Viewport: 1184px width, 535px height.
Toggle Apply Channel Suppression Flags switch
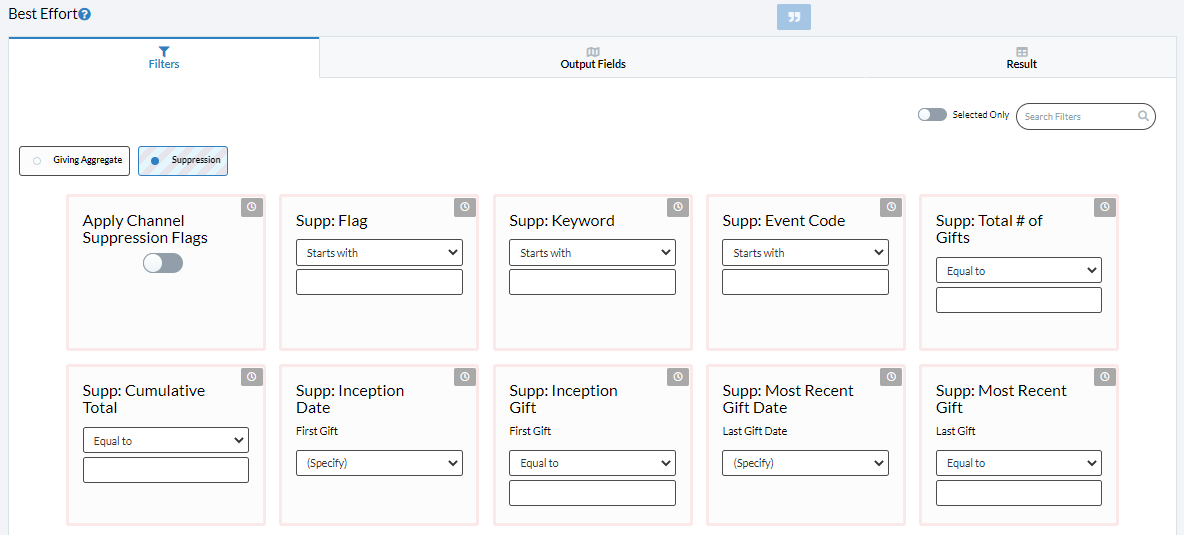(163, 263)
